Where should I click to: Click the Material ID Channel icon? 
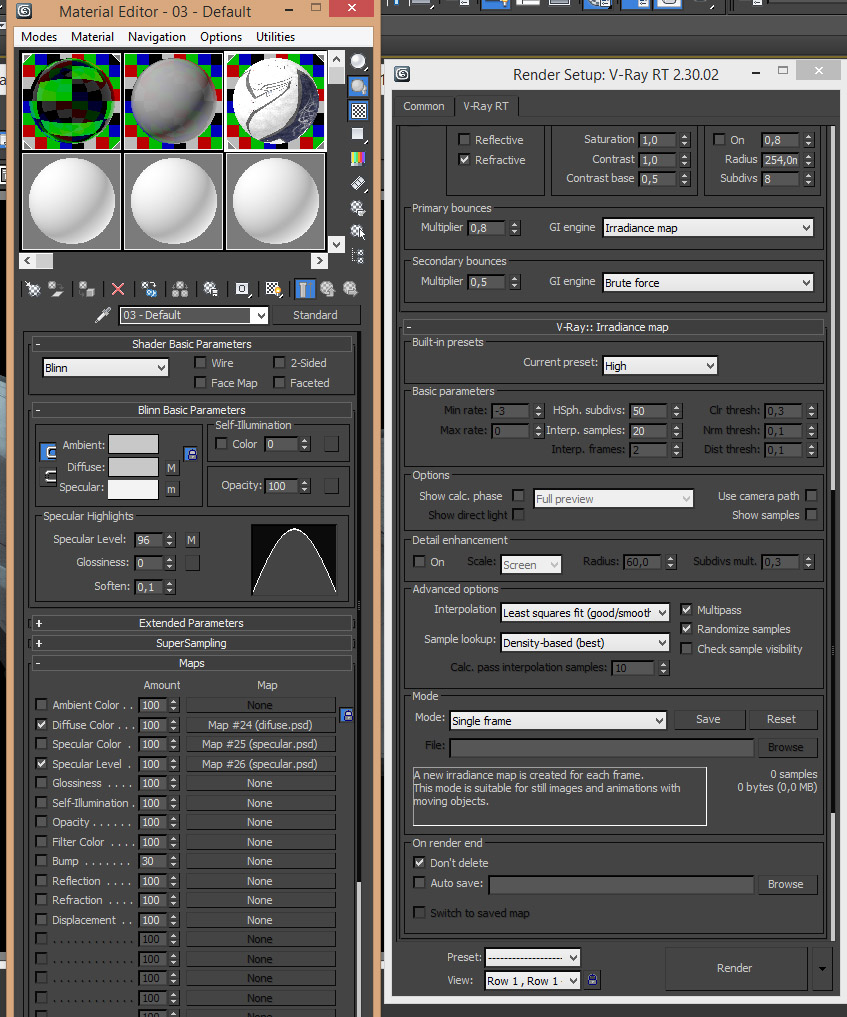point(242,289)
